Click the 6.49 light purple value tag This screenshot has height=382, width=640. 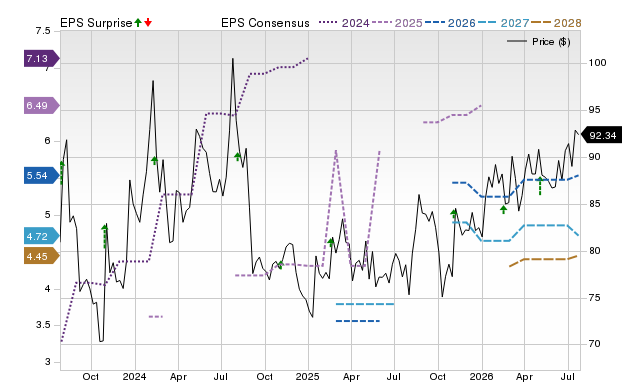pyautogui.click(x=41, y=106)
